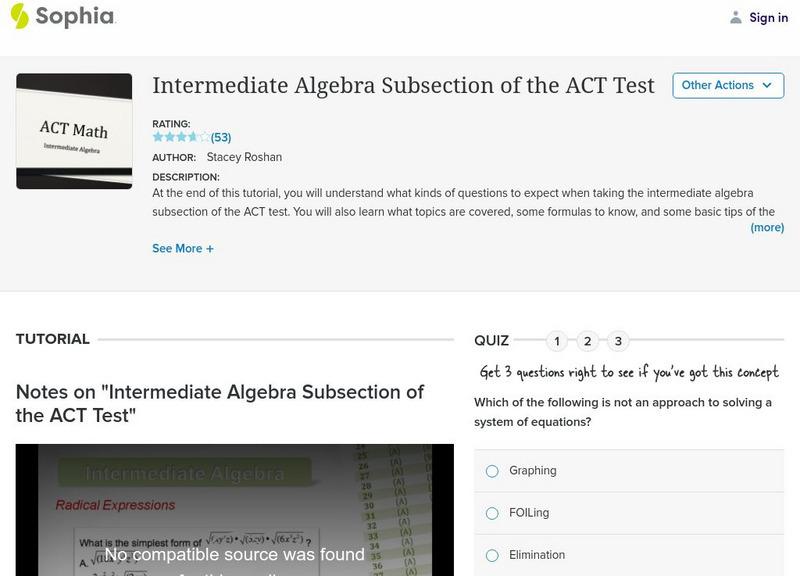The image size is (800, 576).
Task: Open the Sign in link
Action: click(768, 17)
